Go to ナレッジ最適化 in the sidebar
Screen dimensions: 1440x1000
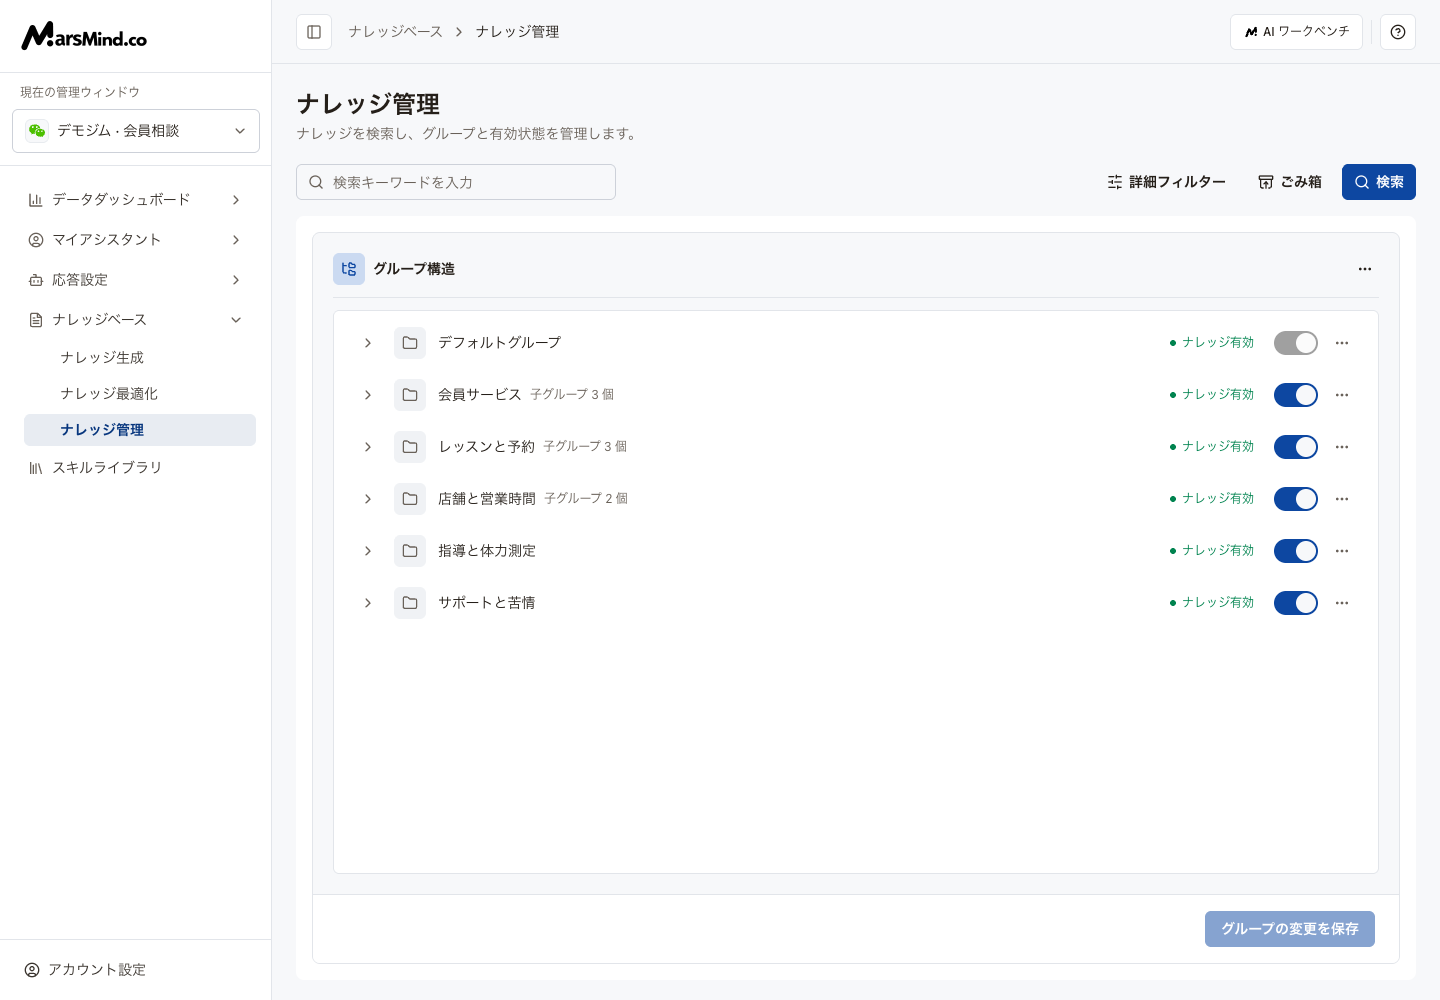[140, 394]
